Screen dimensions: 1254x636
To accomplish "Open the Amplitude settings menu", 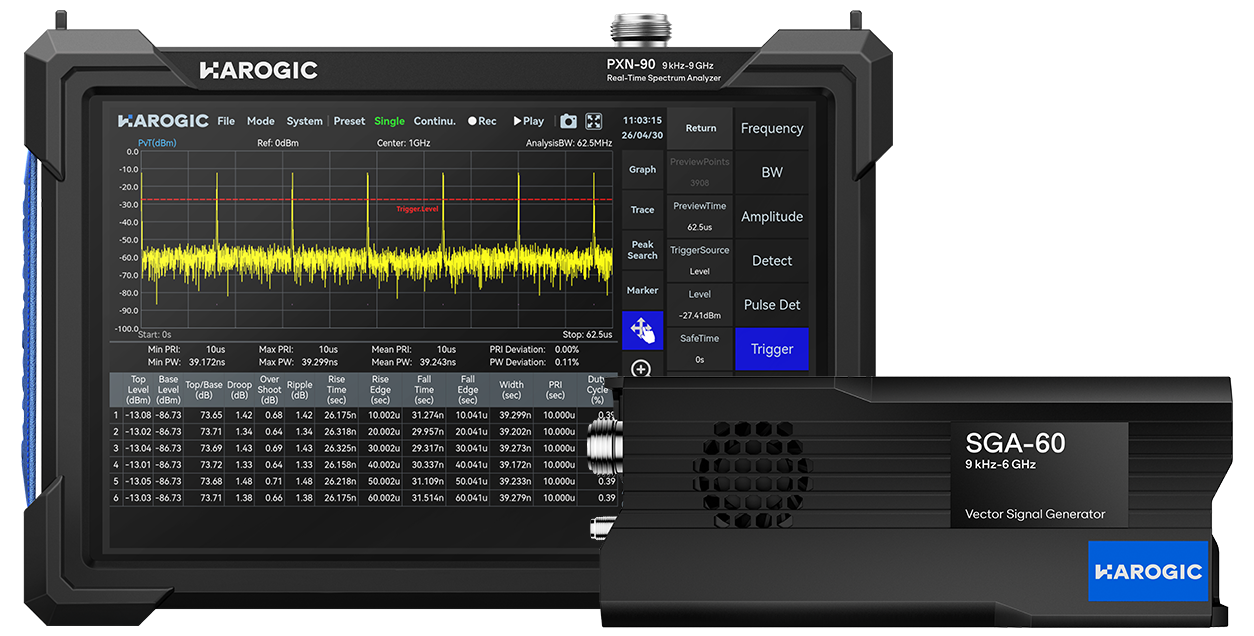I will [772, 216].
